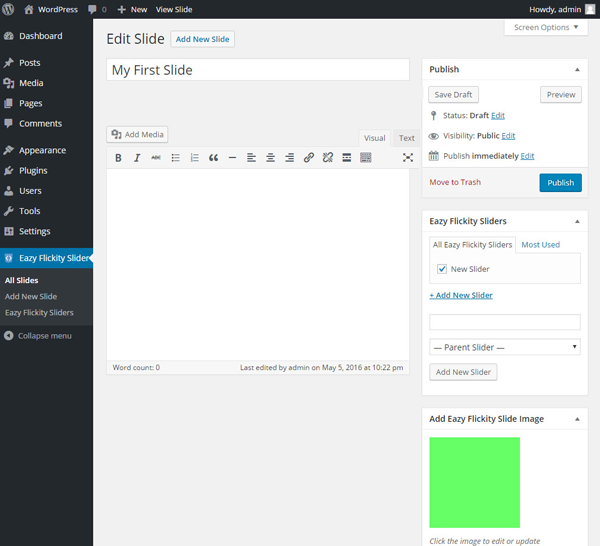600x546 pixels.
Task: Click the Preview button
Action: click(561, 95)
